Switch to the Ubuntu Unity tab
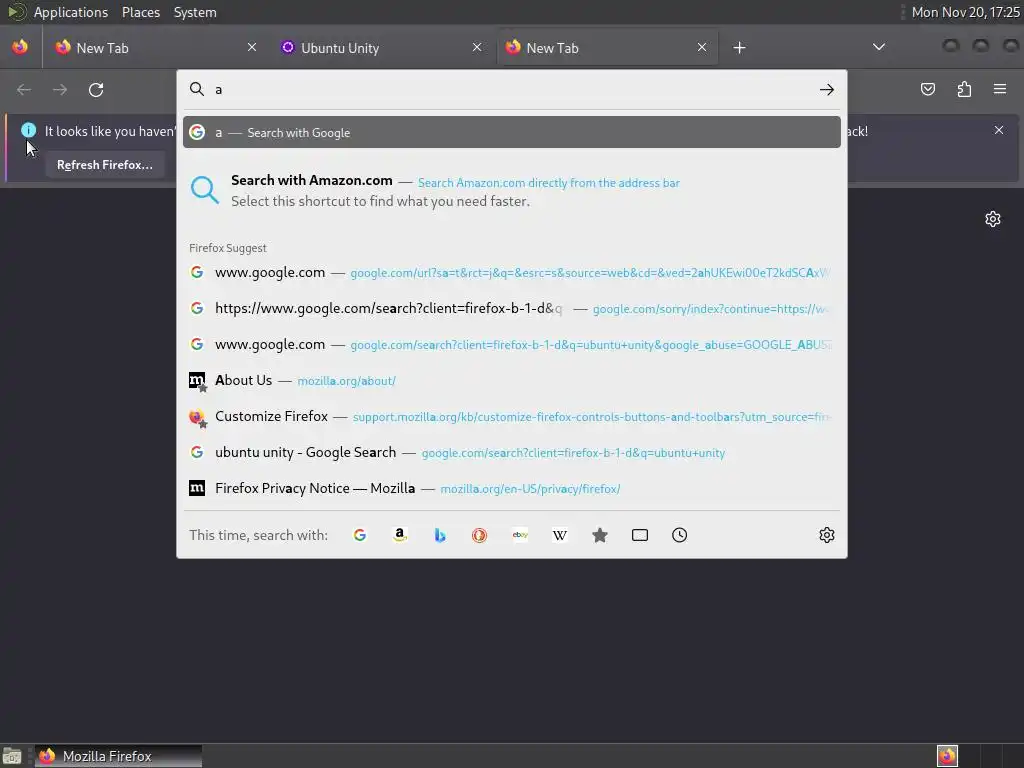Screen dimensions: 1024x768 click(x=379, y=48)
